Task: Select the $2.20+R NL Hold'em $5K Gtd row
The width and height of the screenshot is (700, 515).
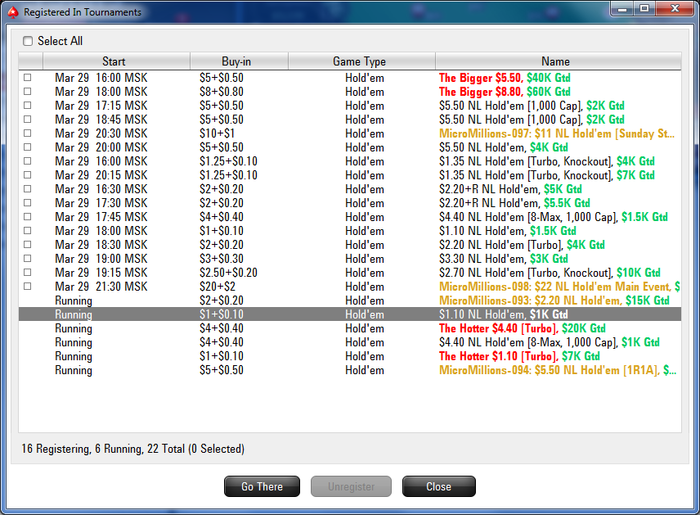Action: pyautogui.click(x=350, y=189)
